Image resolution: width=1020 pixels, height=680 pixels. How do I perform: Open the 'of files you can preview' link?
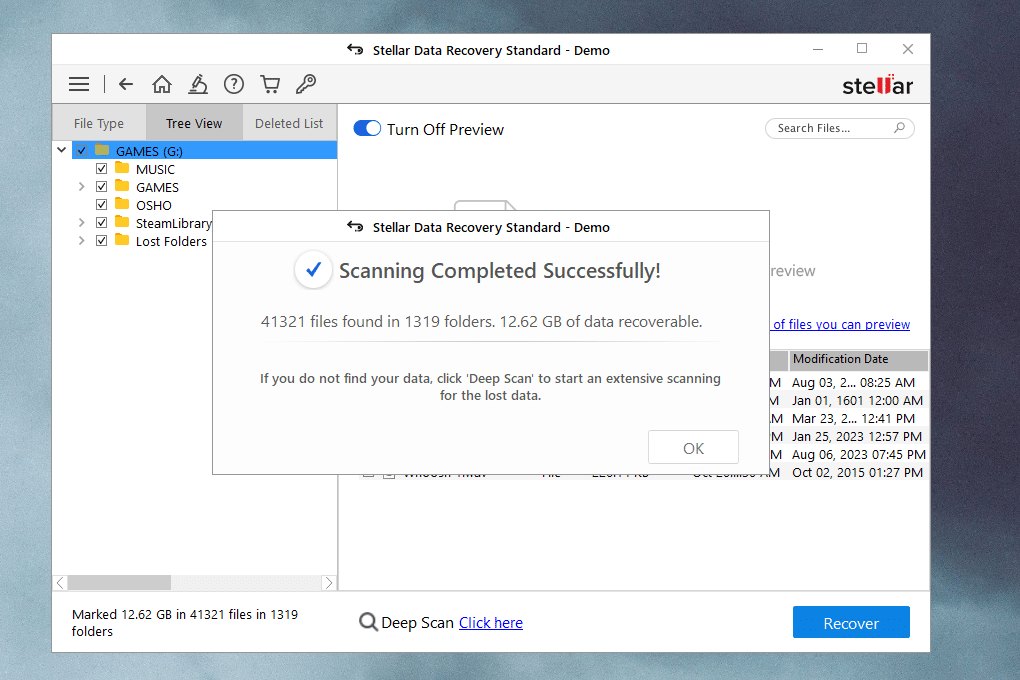pos(841,324)
